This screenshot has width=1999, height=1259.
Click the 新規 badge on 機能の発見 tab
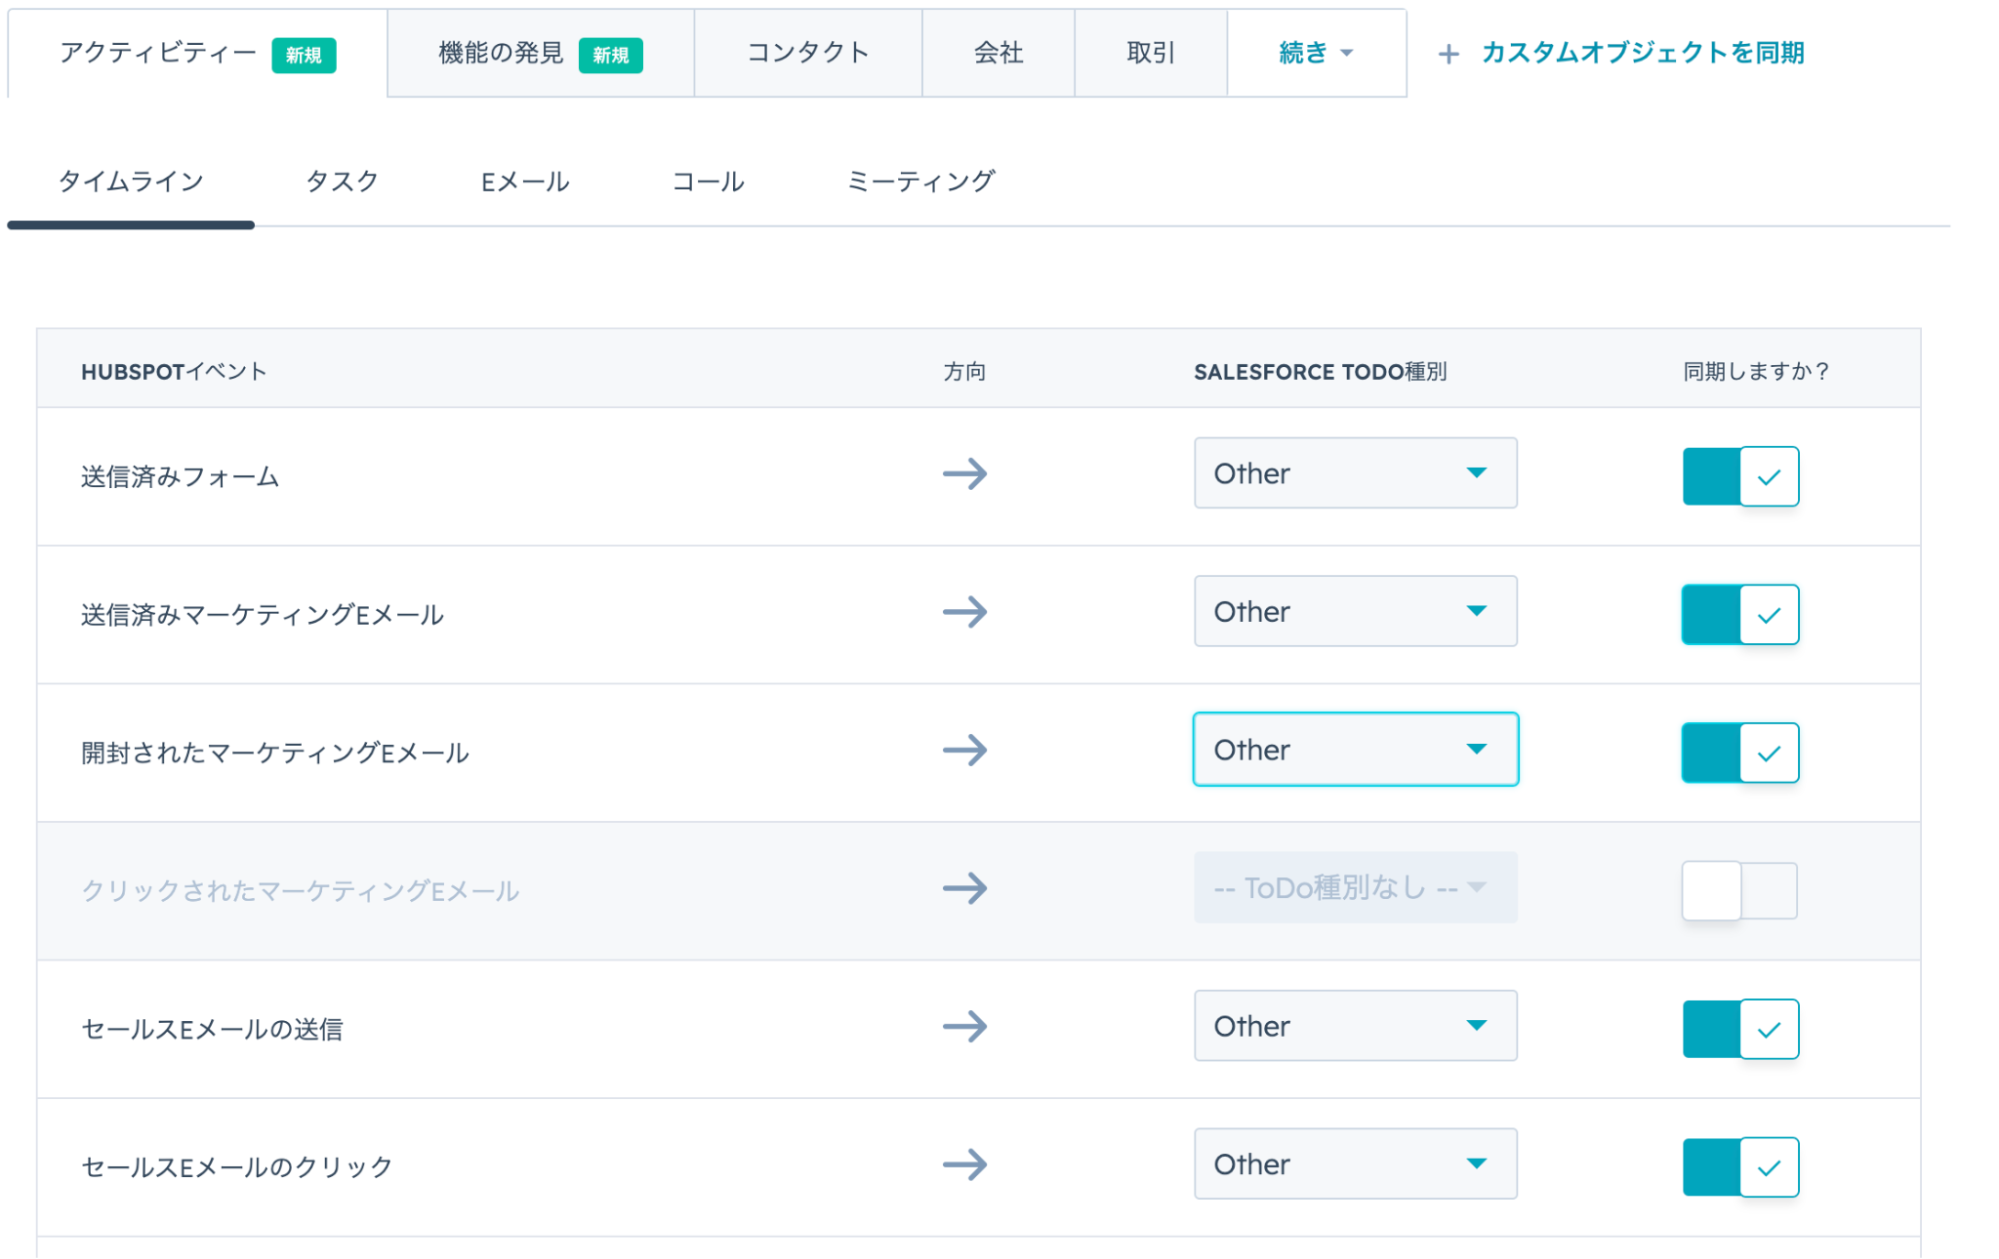(610, 55)
